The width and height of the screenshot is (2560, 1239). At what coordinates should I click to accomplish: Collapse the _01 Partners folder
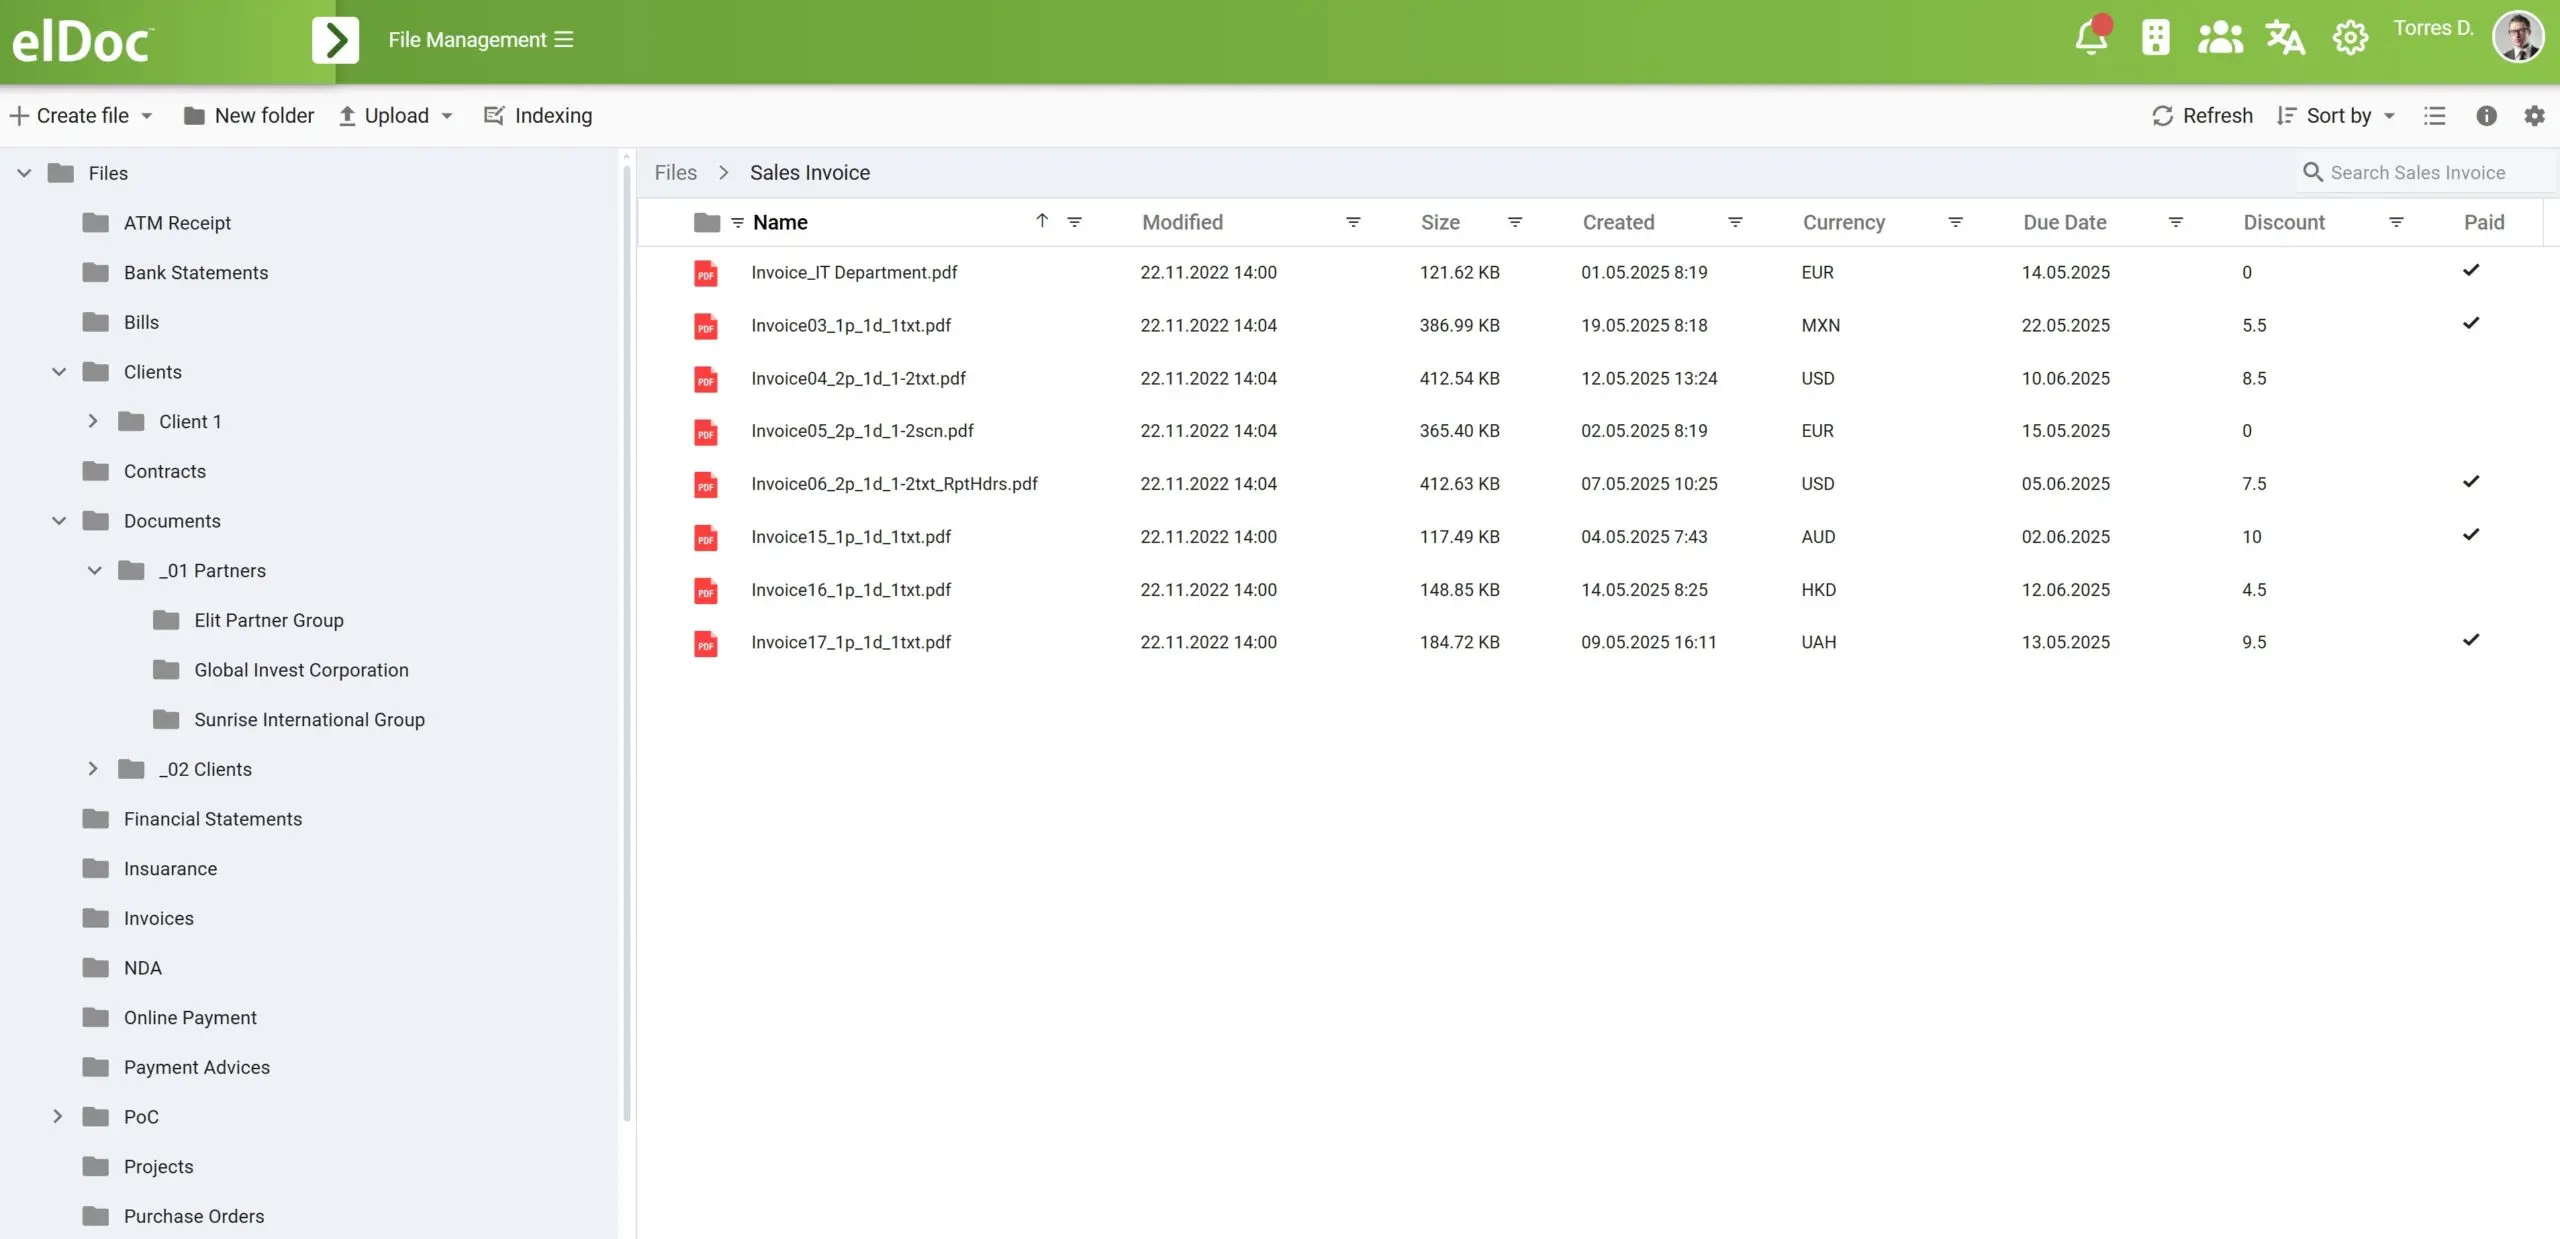(x=94, y=570)
